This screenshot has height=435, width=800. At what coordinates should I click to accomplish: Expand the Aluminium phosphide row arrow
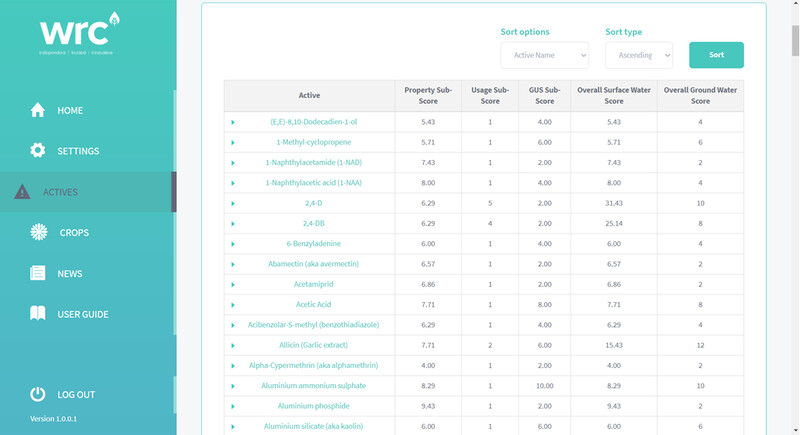point(233,406)
